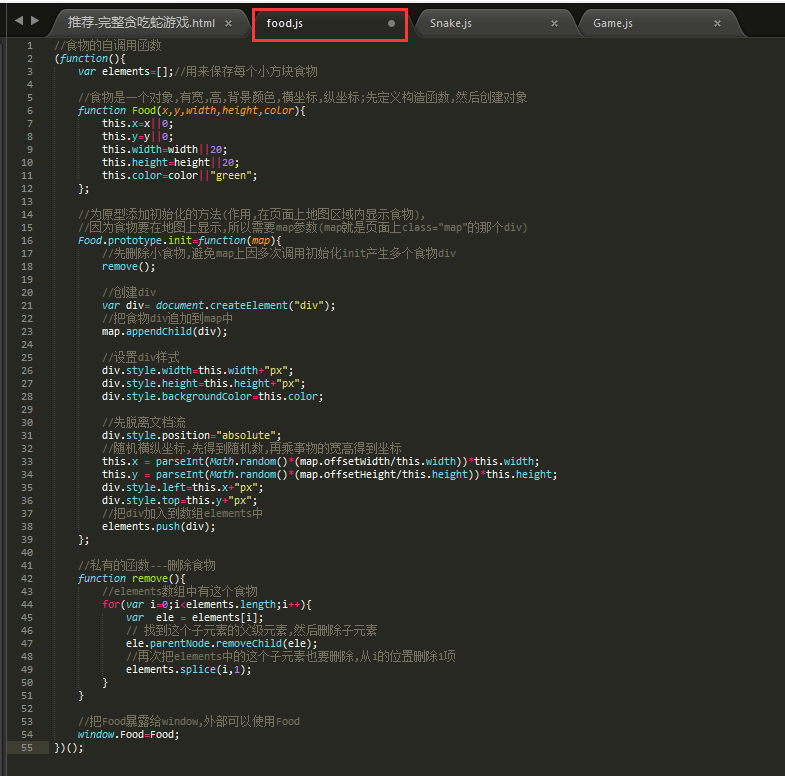Screen dimensions: 785x776
Task: Go to previous tab with left arrow
Action: pyautogui.click(x=19, y=21)
